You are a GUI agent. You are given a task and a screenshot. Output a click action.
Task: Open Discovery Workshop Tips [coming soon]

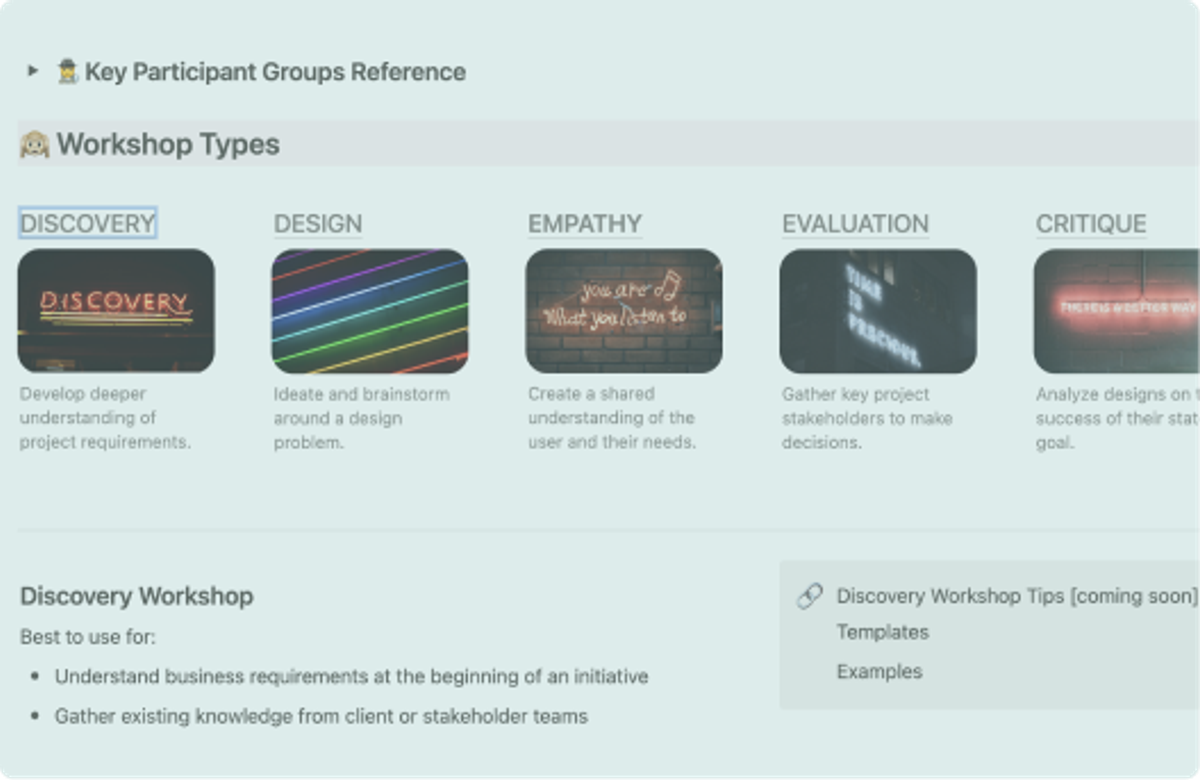[x=1017, y=596]
